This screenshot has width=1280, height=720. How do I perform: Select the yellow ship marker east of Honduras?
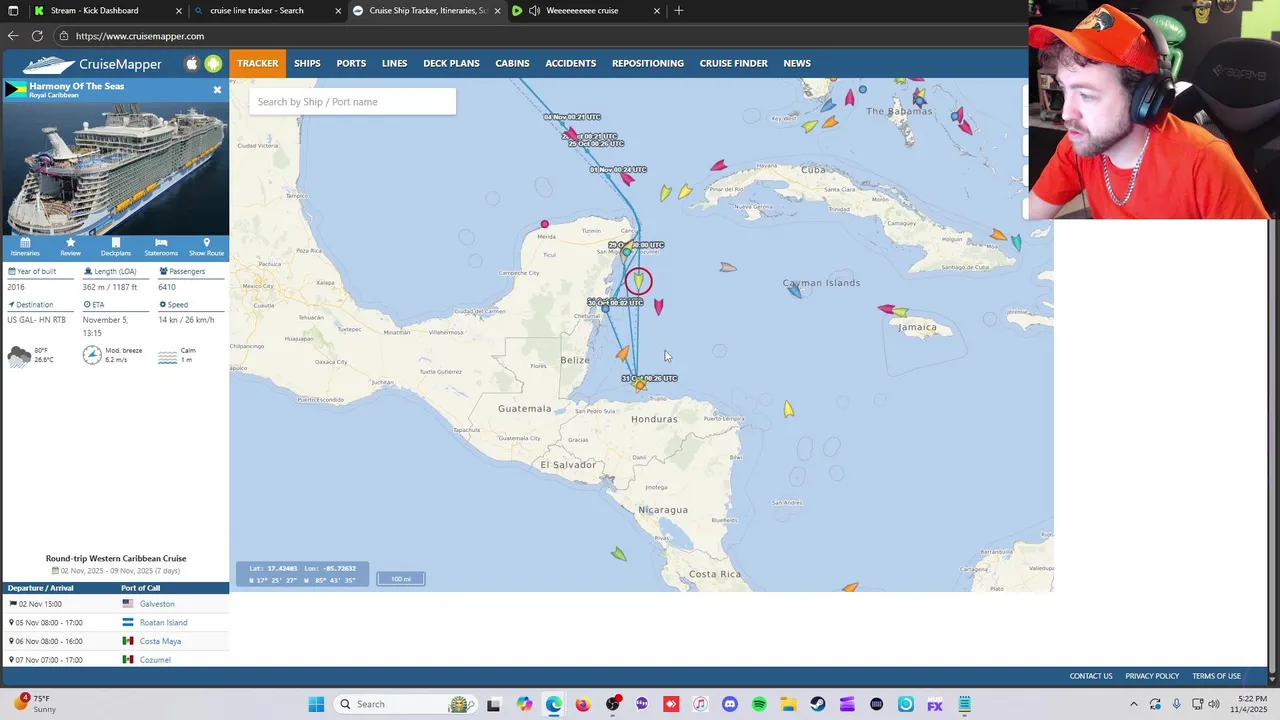click(788, 409)
